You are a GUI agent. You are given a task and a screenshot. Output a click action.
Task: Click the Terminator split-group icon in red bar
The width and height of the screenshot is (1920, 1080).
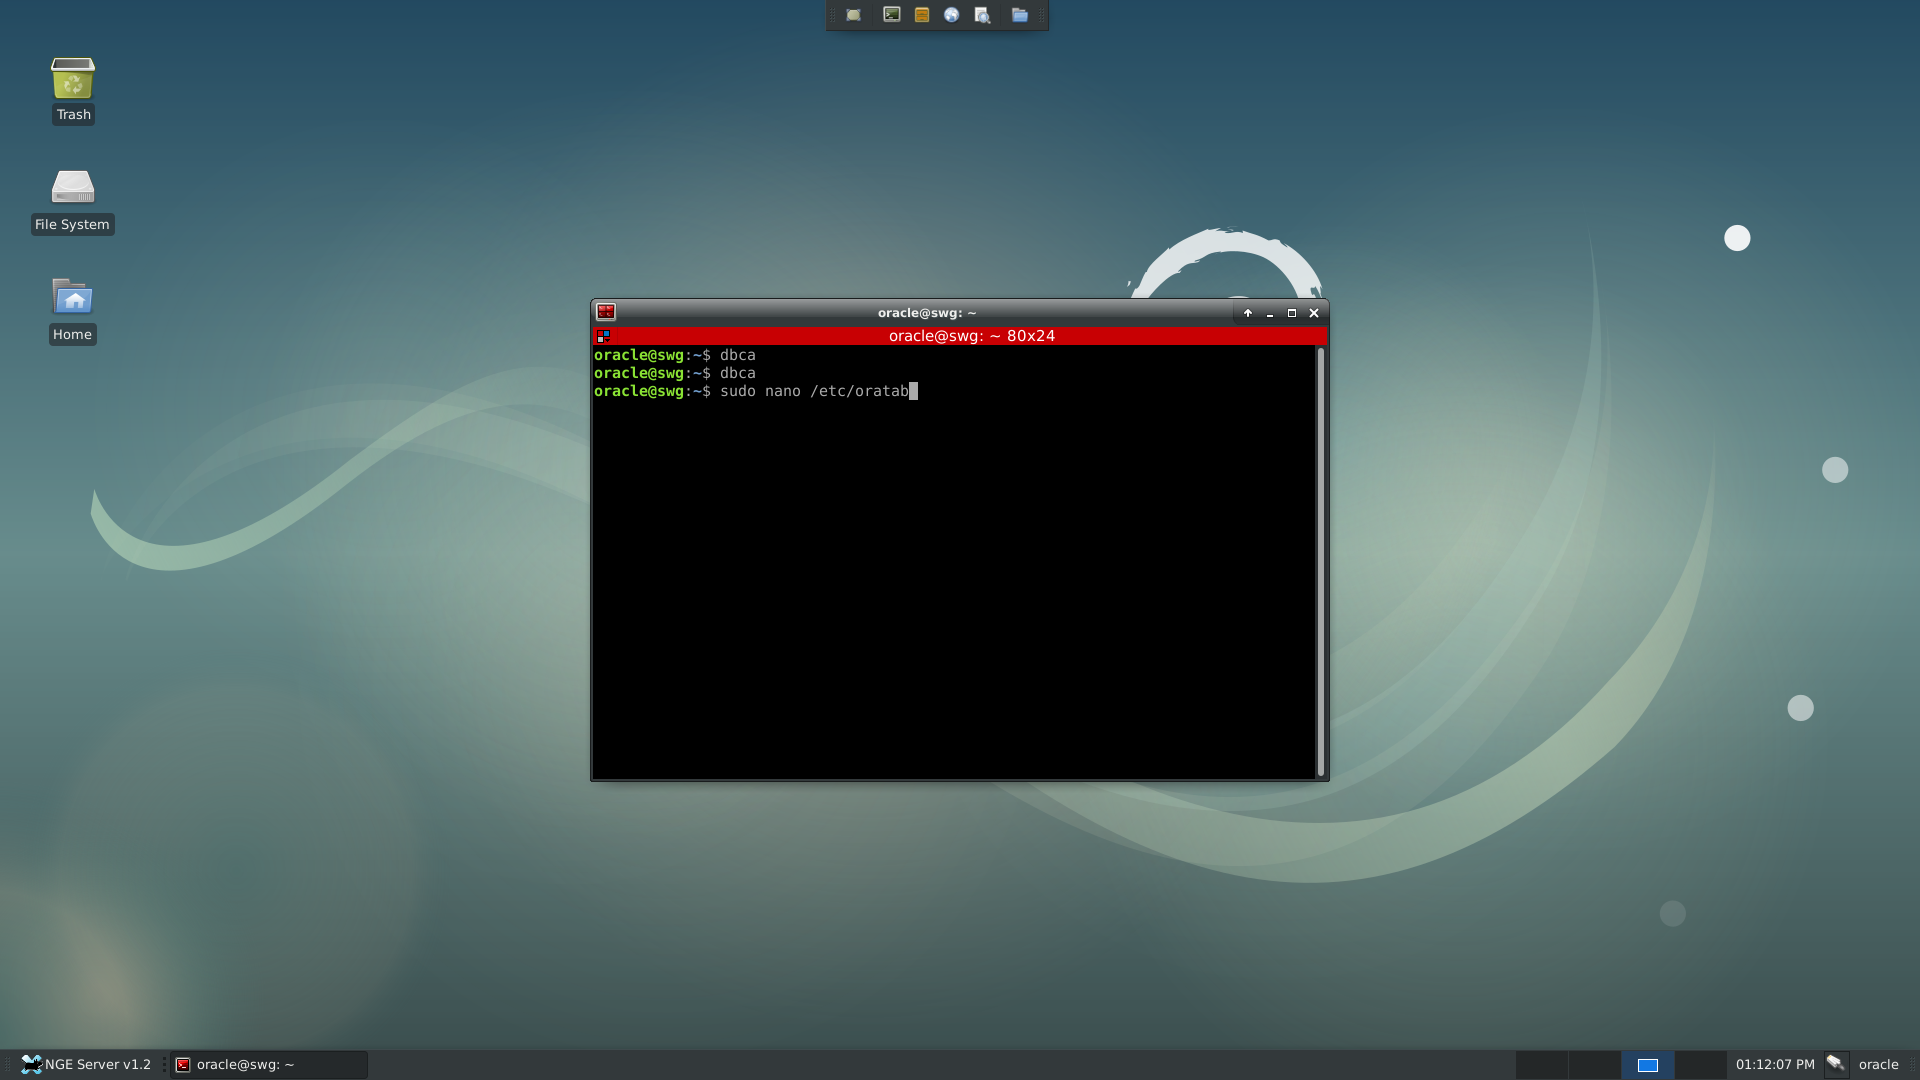point(603,336)
